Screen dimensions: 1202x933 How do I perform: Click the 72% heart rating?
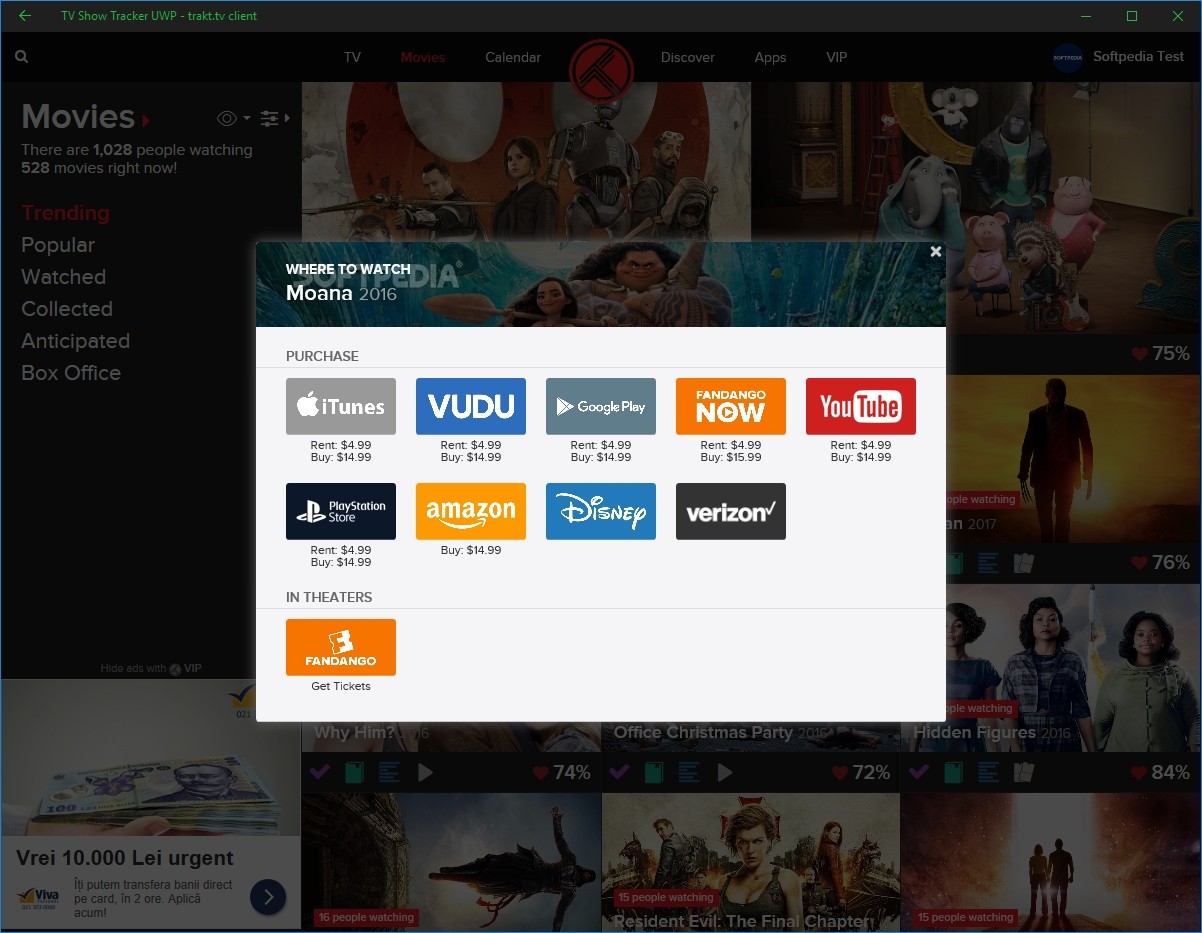pos(861,772)
